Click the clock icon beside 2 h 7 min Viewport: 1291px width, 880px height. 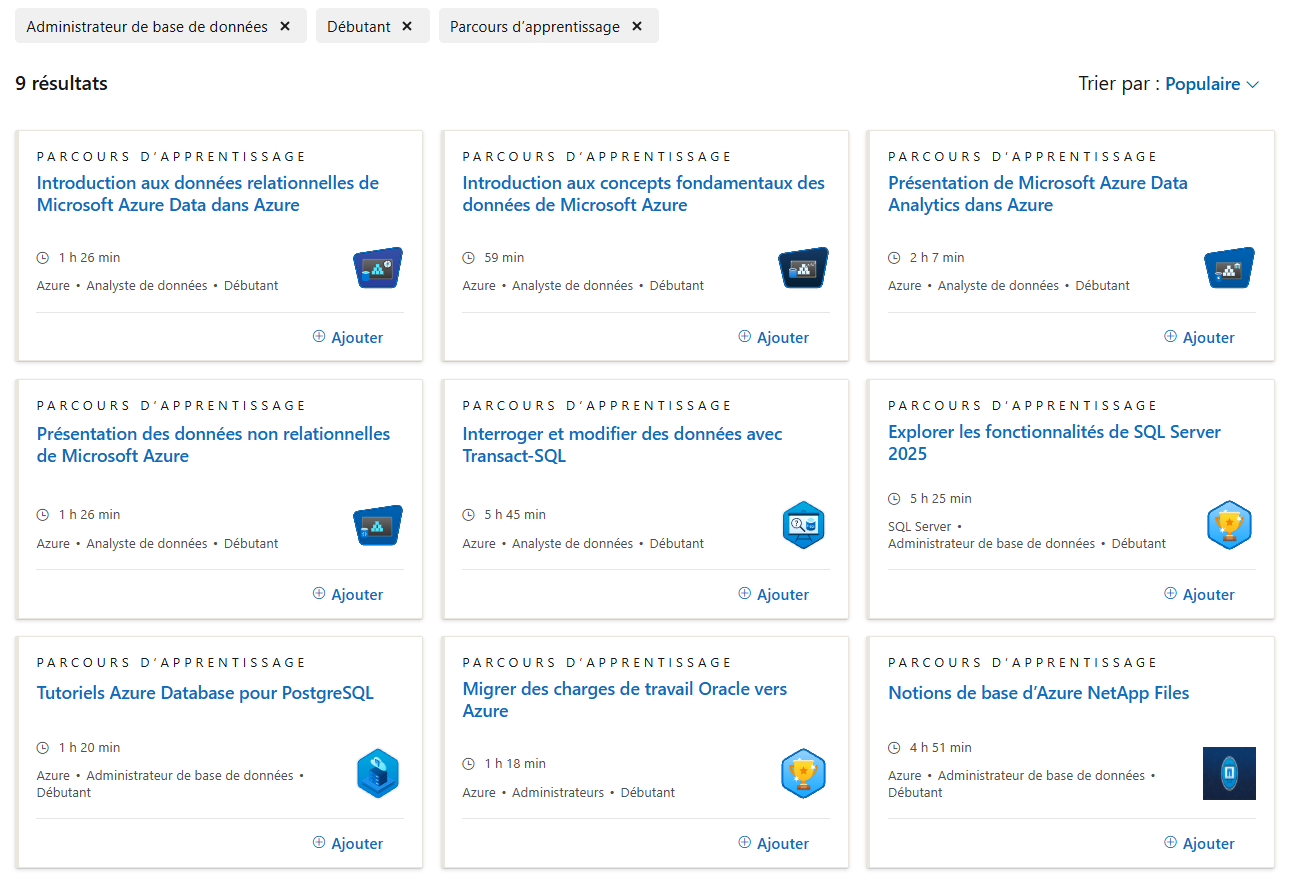click(x=894, y=258)
